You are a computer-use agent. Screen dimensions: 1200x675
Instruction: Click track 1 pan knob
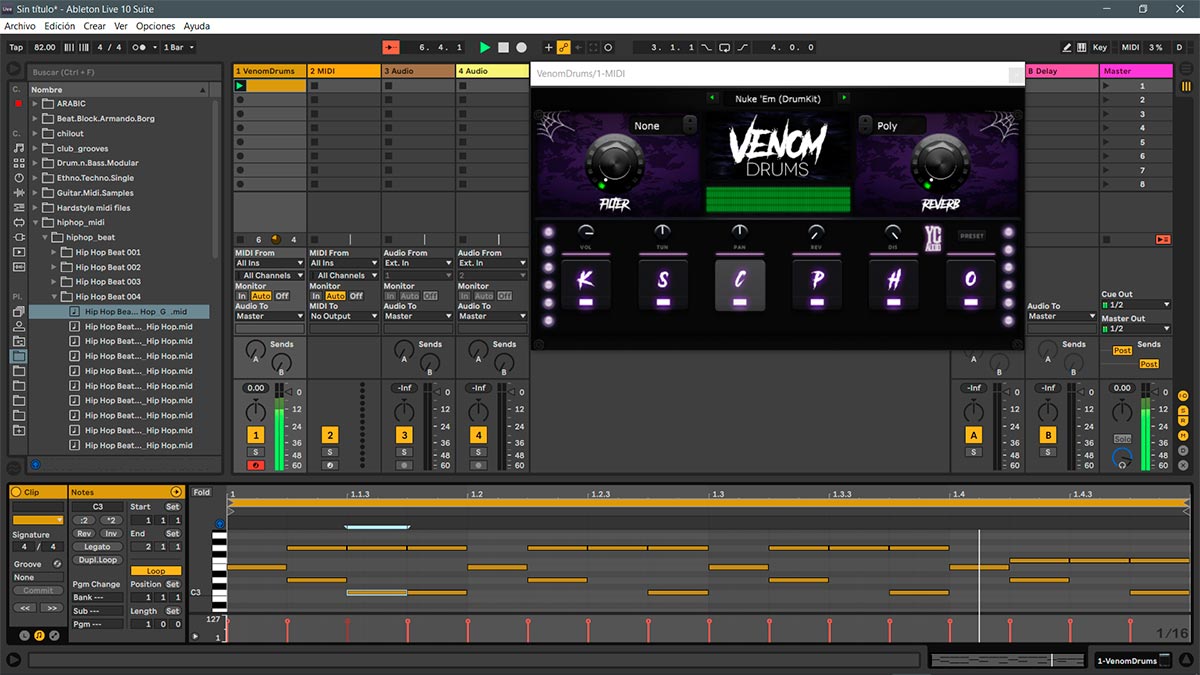click(256, 412)
